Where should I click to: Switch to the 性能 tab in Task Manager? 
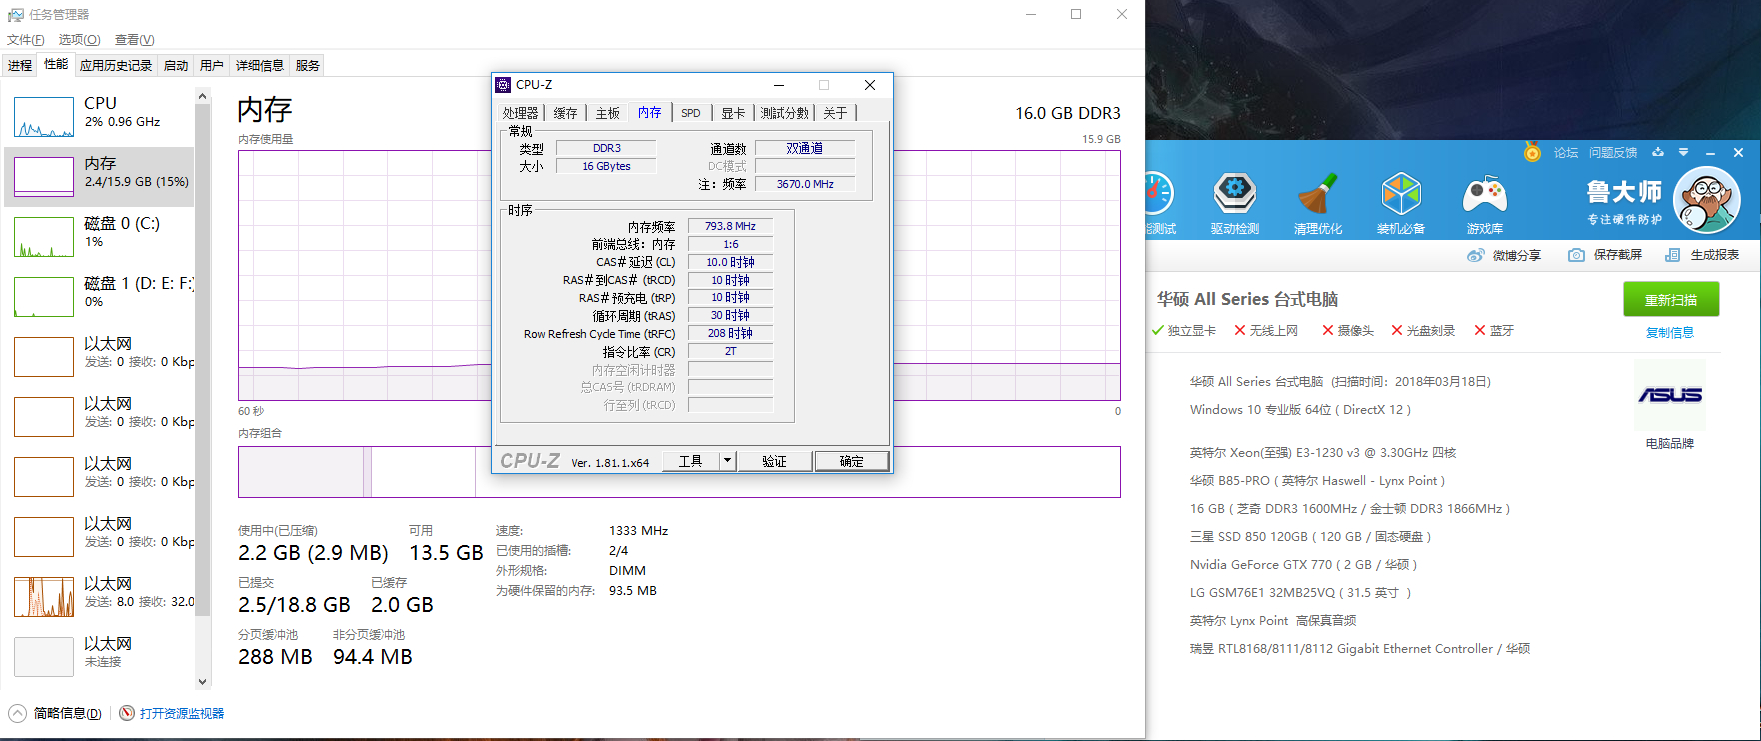[56, 64]
